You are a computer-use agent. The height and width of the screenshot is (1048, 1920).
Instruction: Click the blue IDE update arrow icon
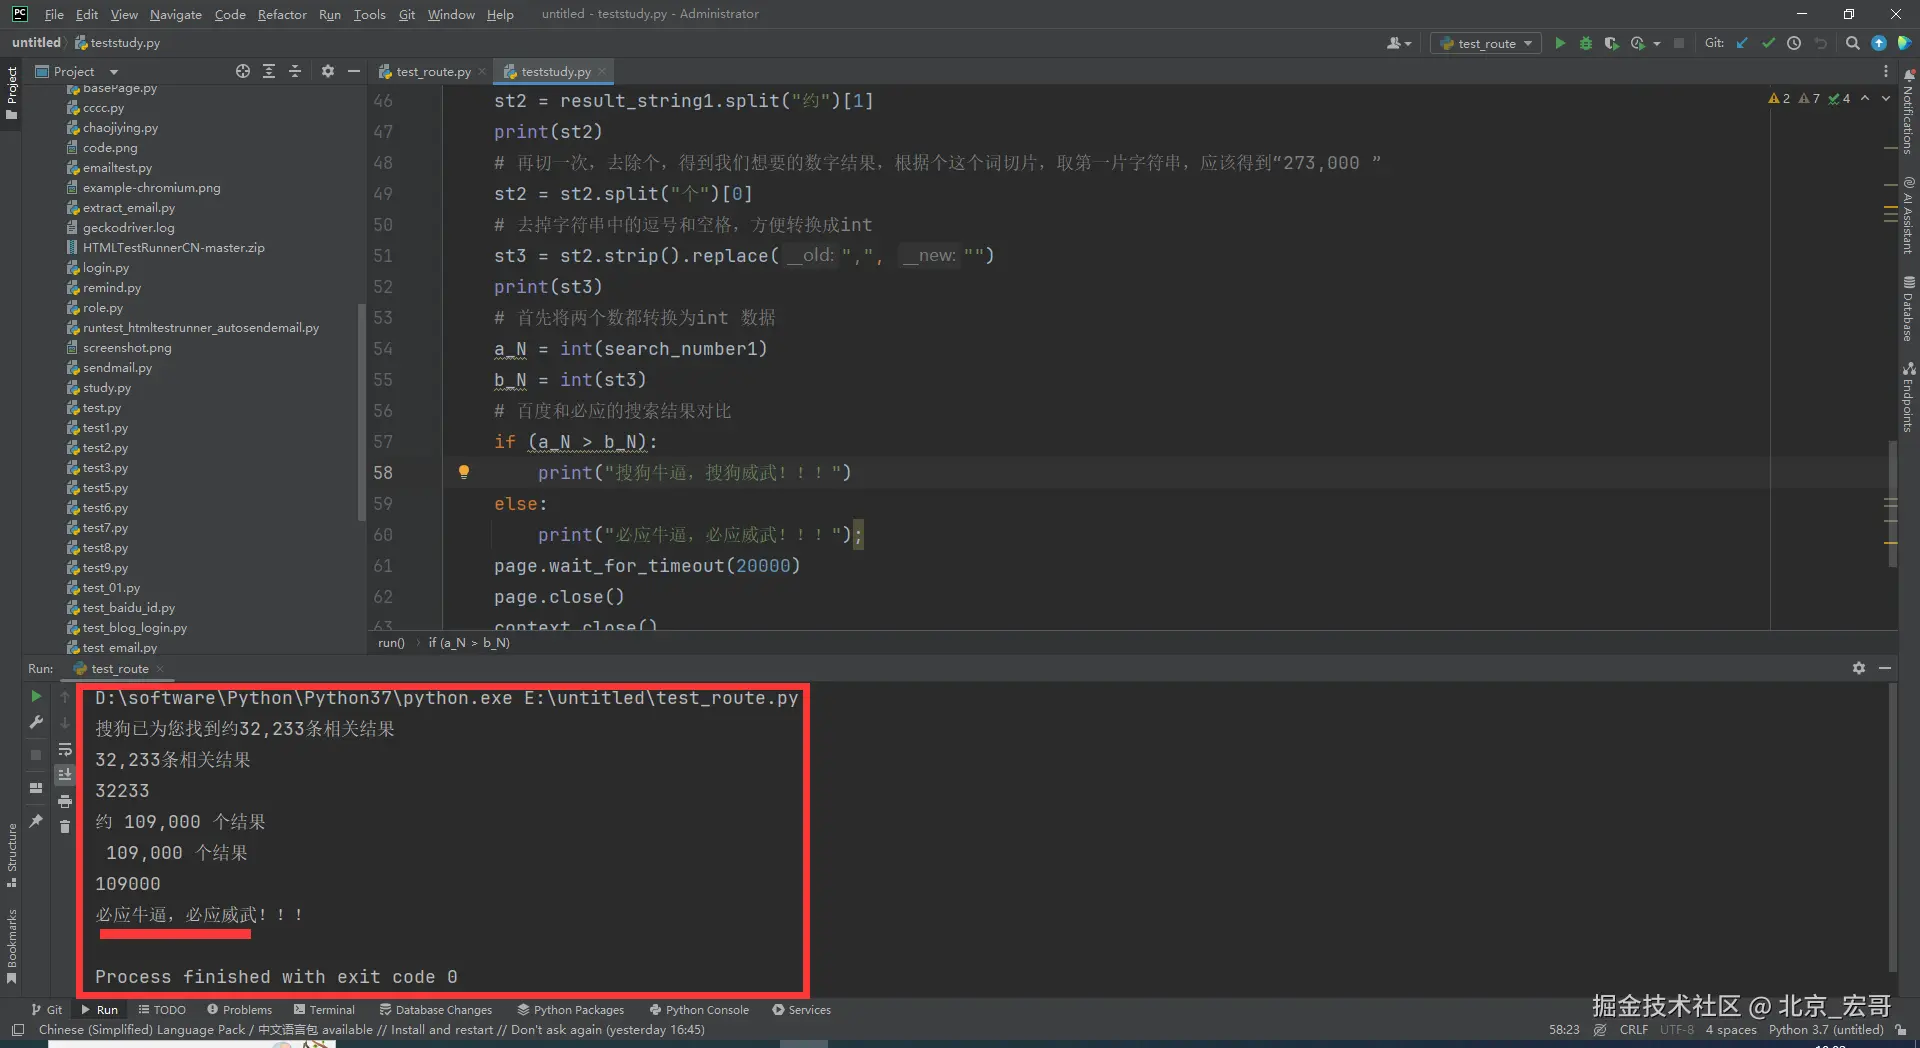point(1879,43)
